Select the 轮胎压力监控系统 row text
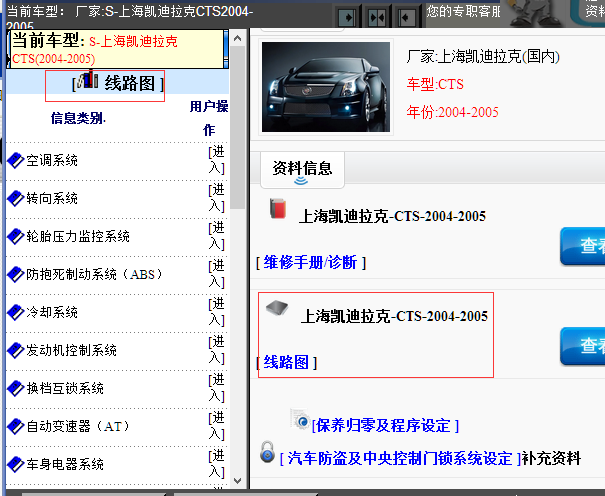 [x=78, y=236]
